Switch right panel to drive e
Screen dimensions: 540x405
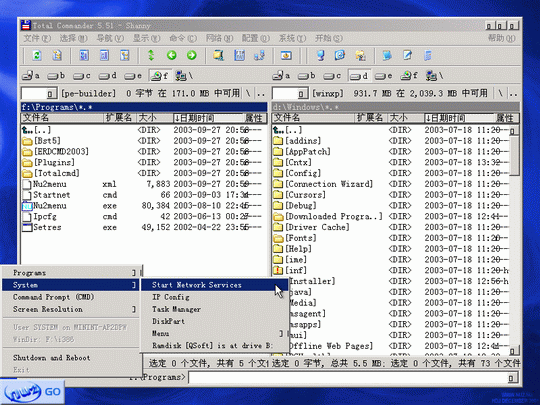coord(383,75)
